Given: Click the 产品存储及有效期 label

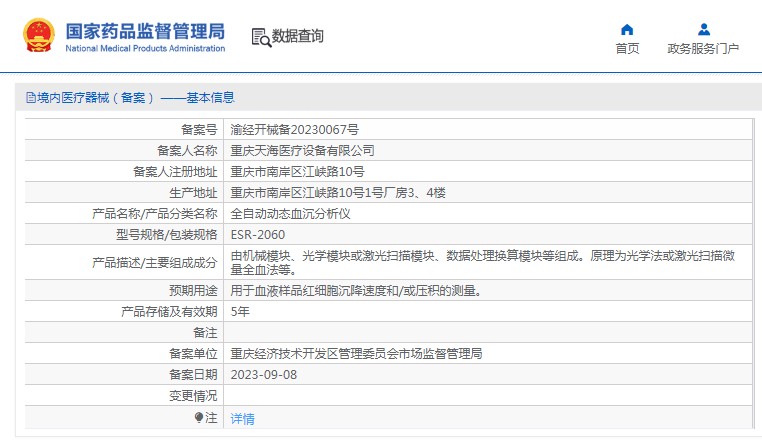Looking at the screenshot, I should pos(169,311).
